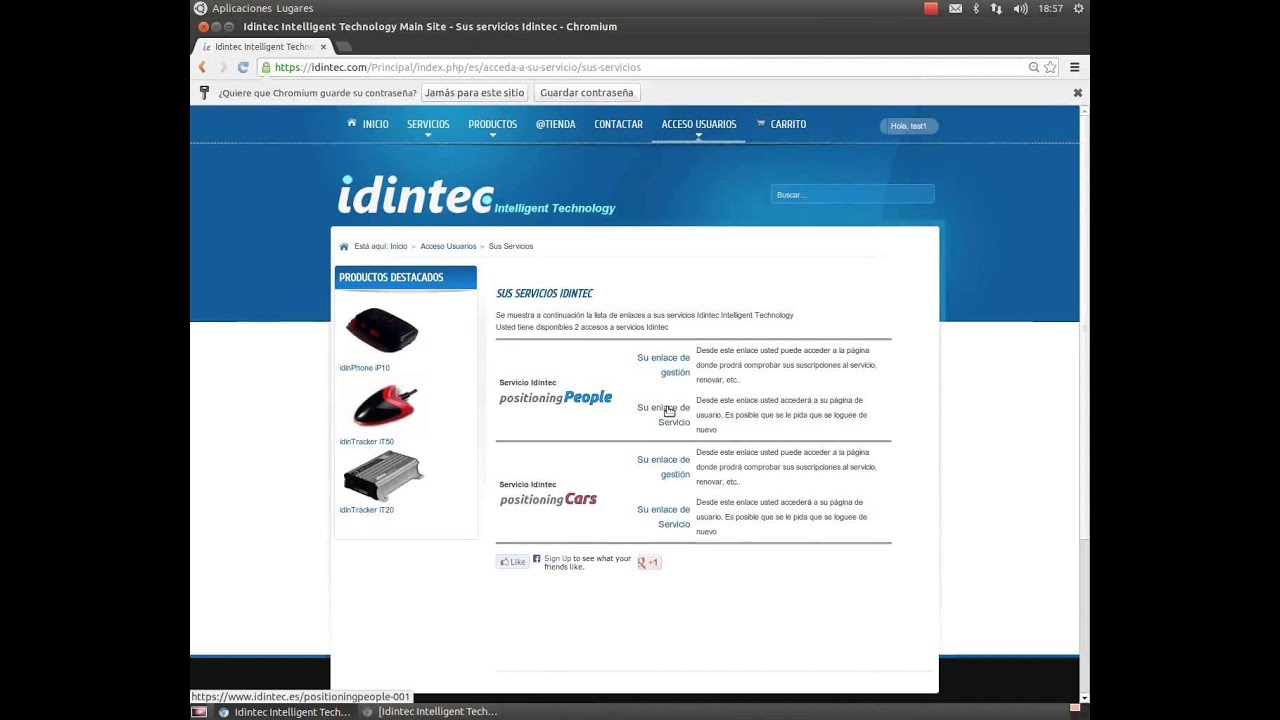Click the 'SUS SERVICIOS IDINTEC' heading
Screen dimensions: 1280x720
(545, 293)
